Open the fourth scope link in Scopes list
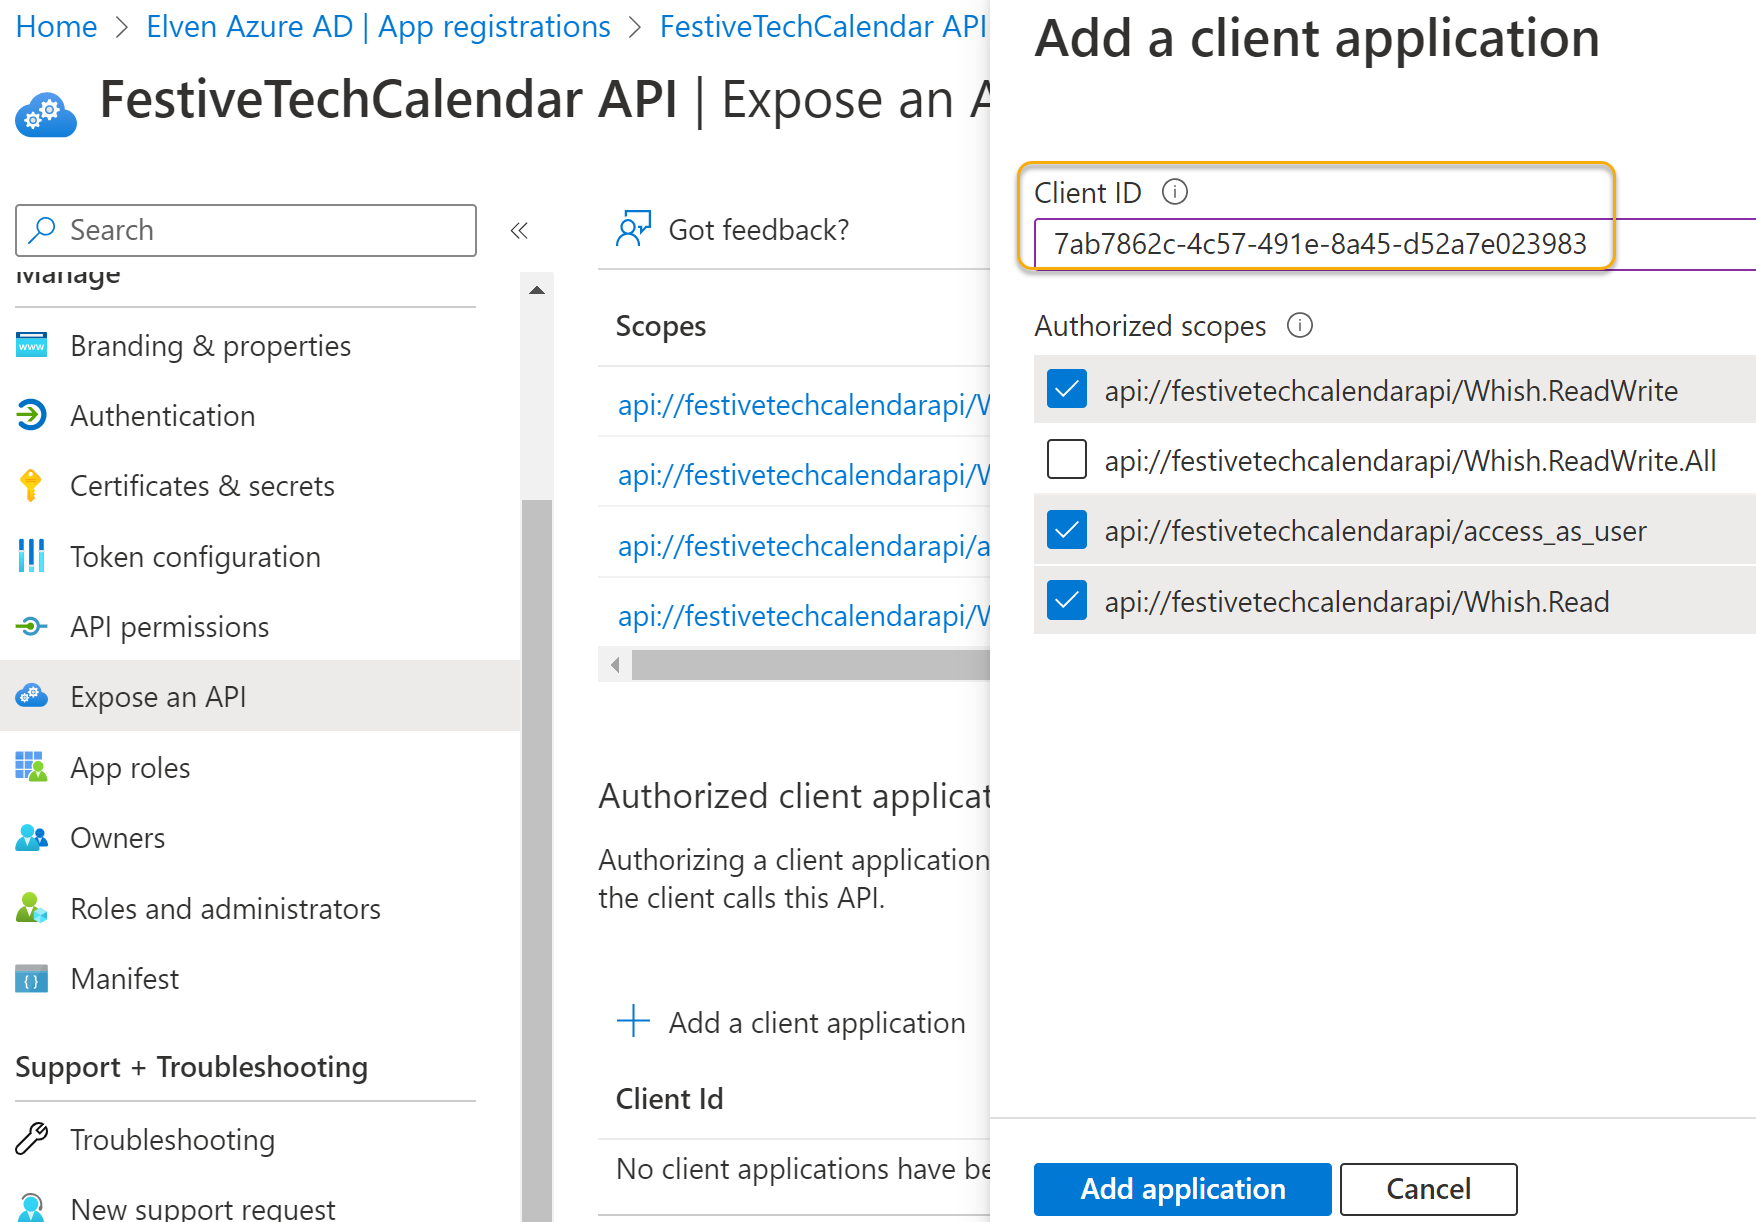The width and height of the screenshot is (1756, 1222). tap(804, 615)
